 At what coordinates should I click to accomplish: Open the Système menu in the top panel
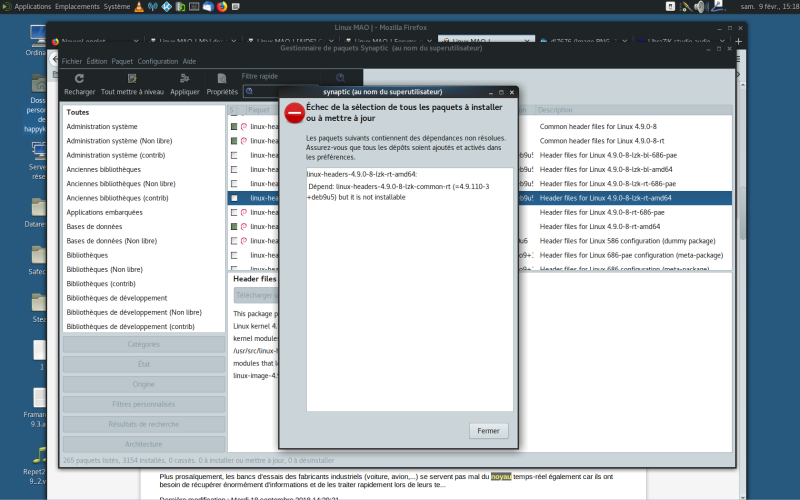pyautogui.click(x=117, y=7)
